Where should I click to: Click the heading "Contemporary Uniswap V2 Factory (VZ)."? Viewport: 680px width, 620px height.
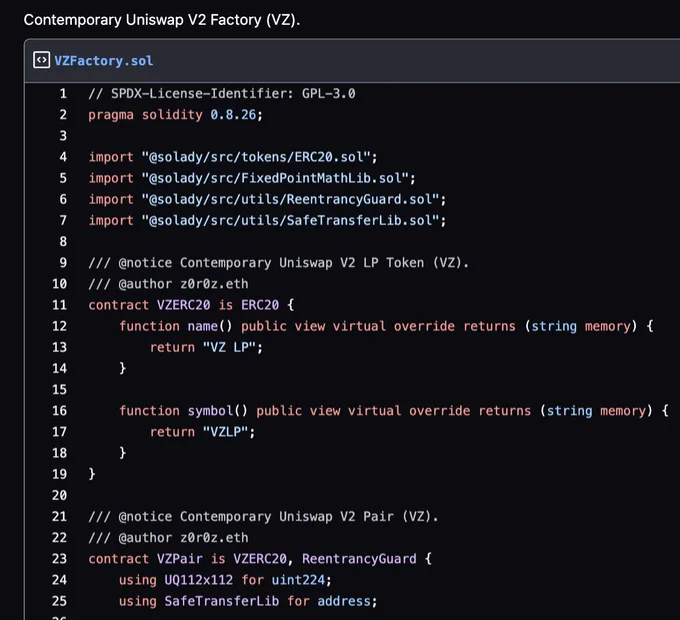point(162,20)
